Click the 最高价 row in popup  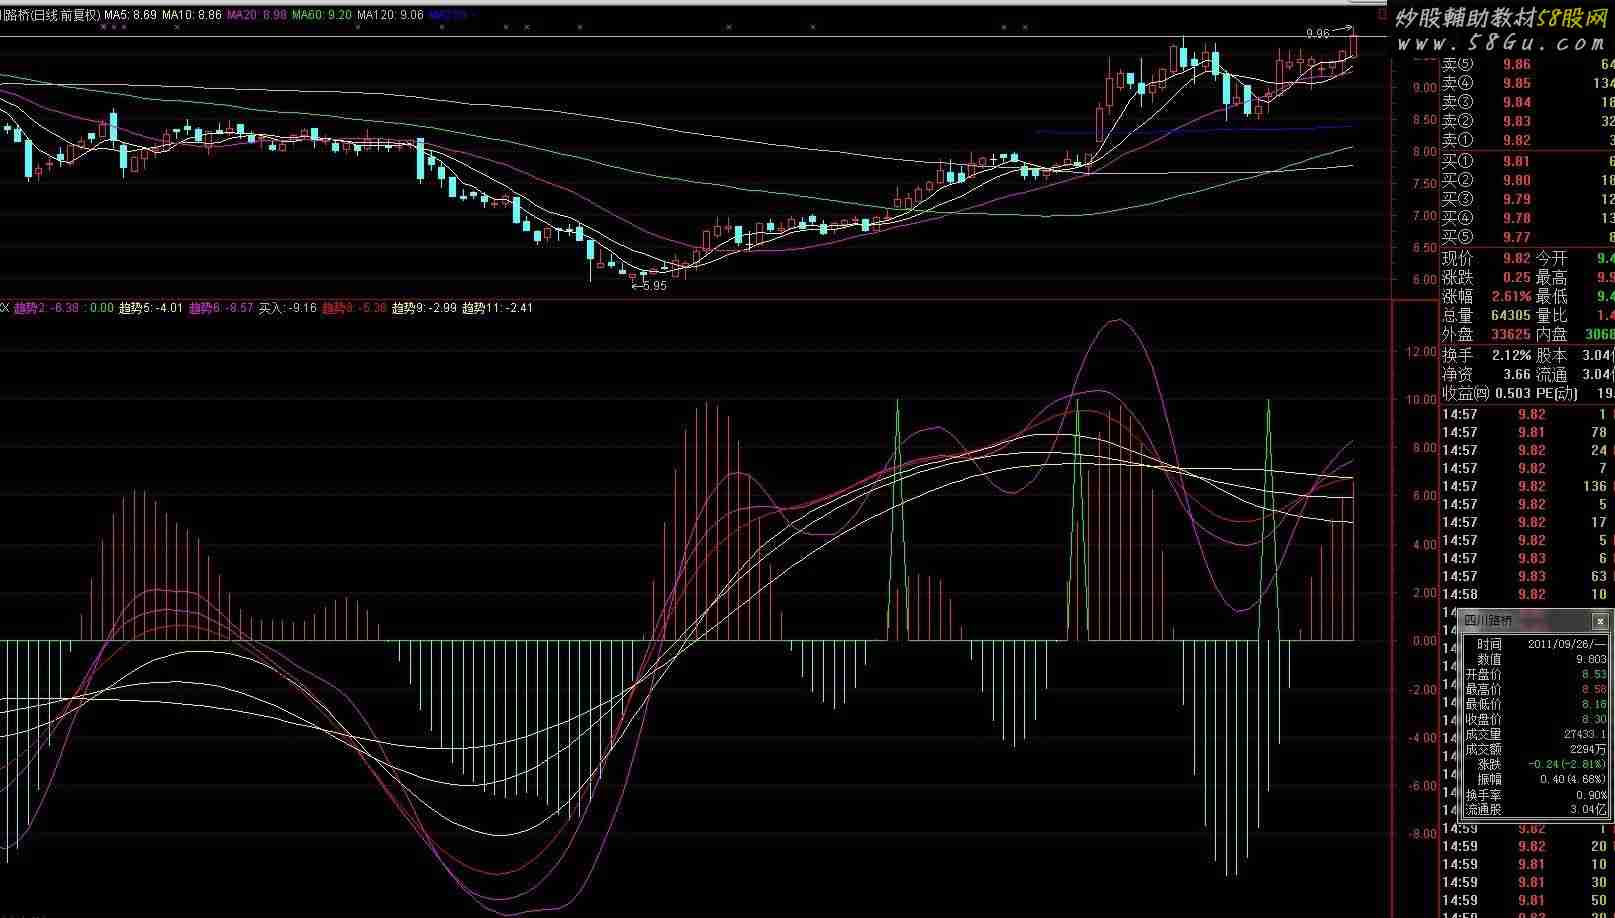pos(1535,689)
